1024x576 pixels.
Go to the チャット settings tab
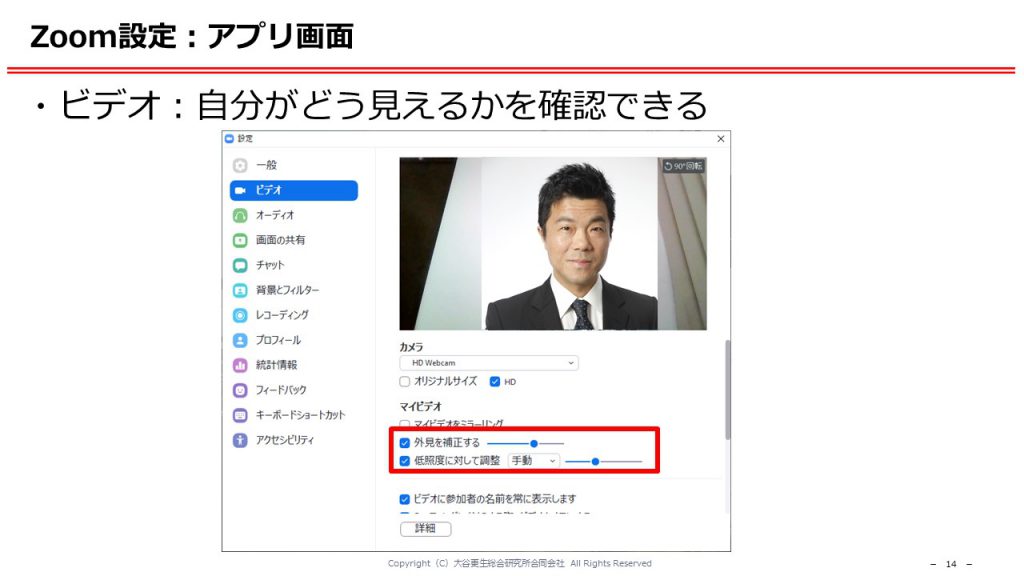294,265
